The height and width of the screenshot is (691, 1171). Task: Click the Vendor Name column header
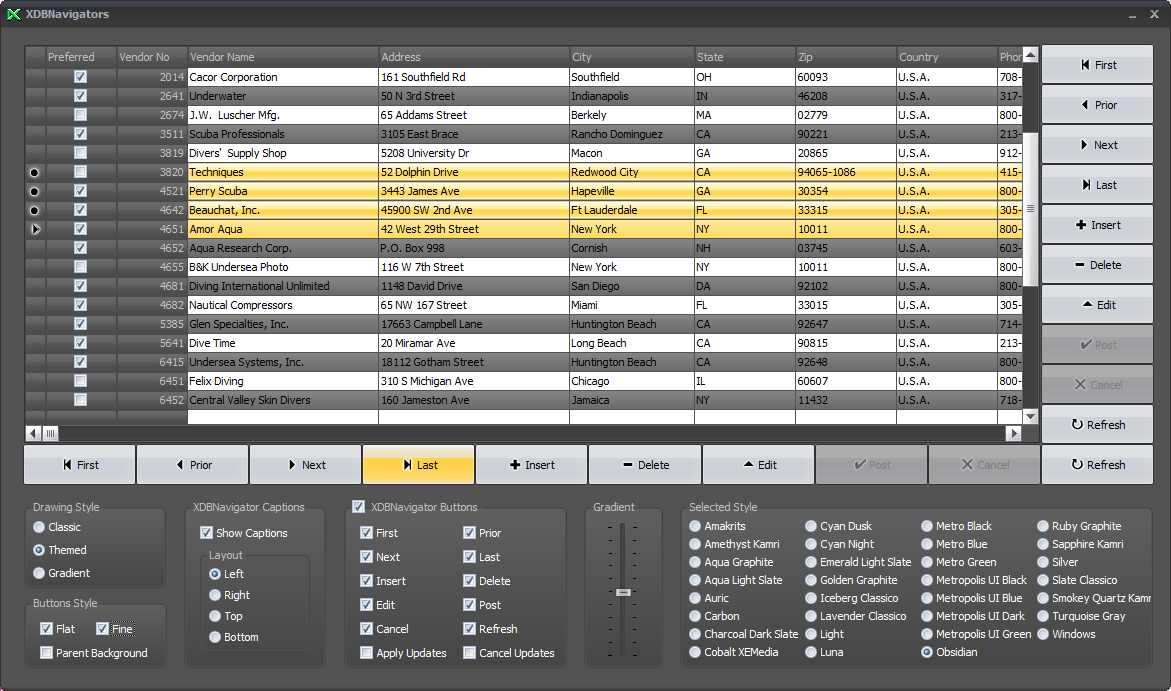pyautogui.click(x=283, y=57)
